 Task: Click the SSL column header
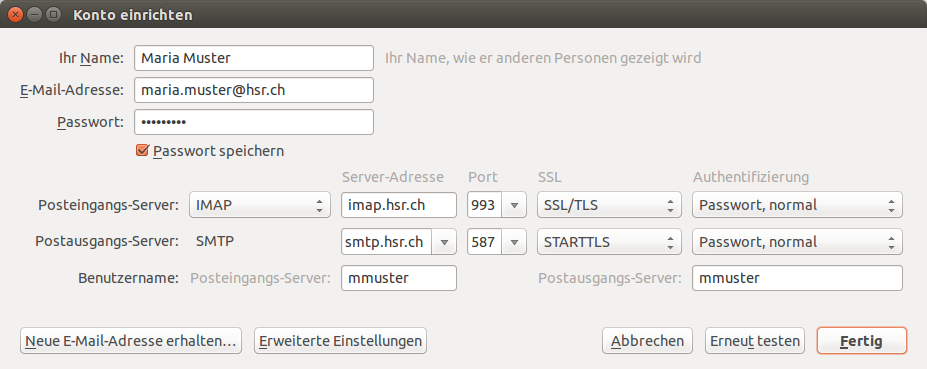[549, 177]
